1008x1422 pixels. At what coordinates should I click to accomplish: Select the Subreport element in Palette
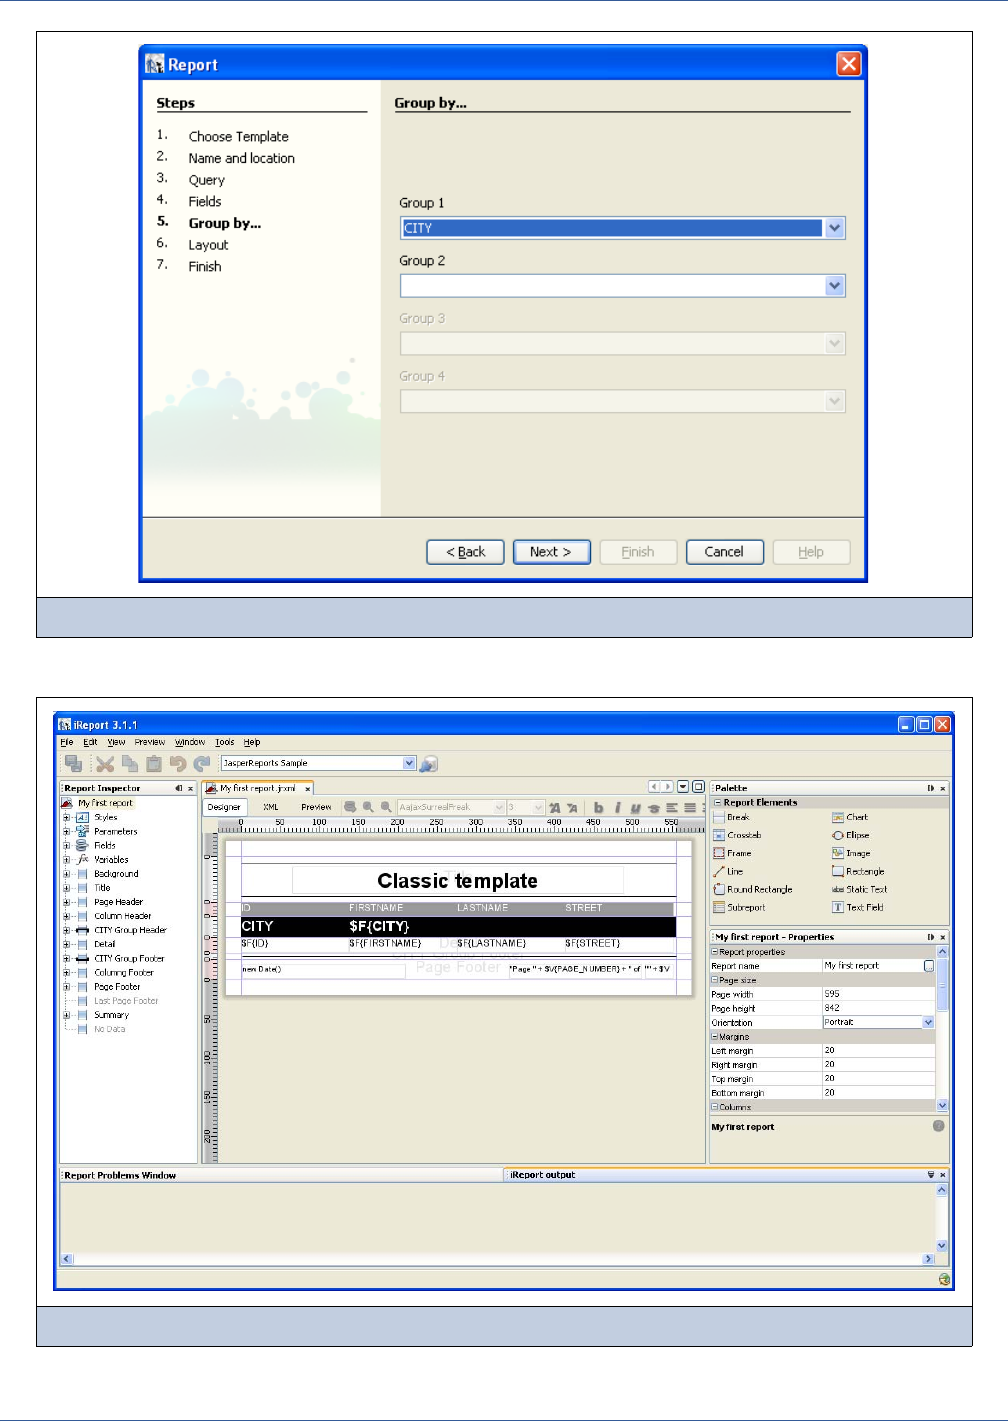pos(739,907)
